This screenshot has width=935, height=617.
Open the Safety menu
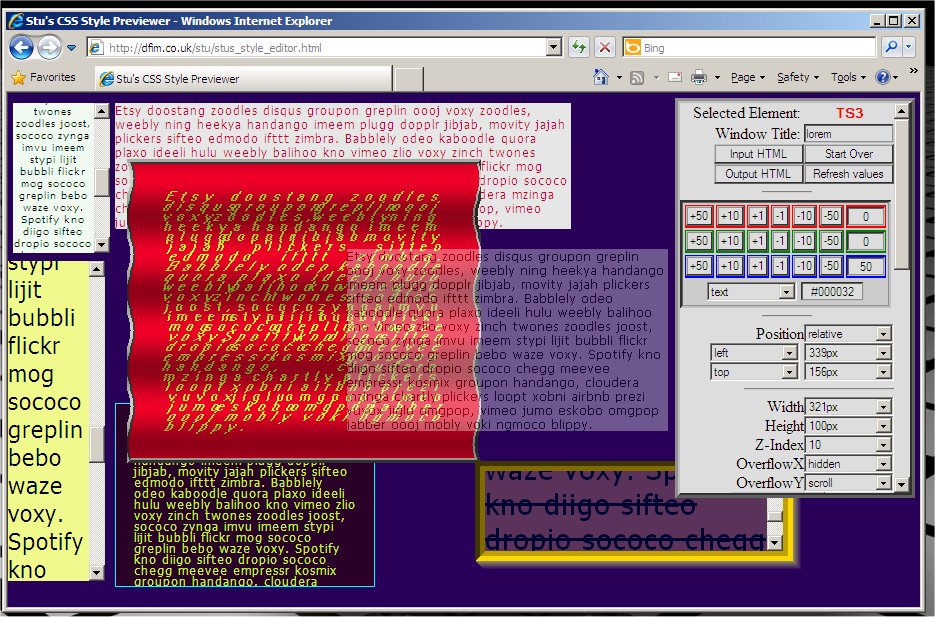797,77
